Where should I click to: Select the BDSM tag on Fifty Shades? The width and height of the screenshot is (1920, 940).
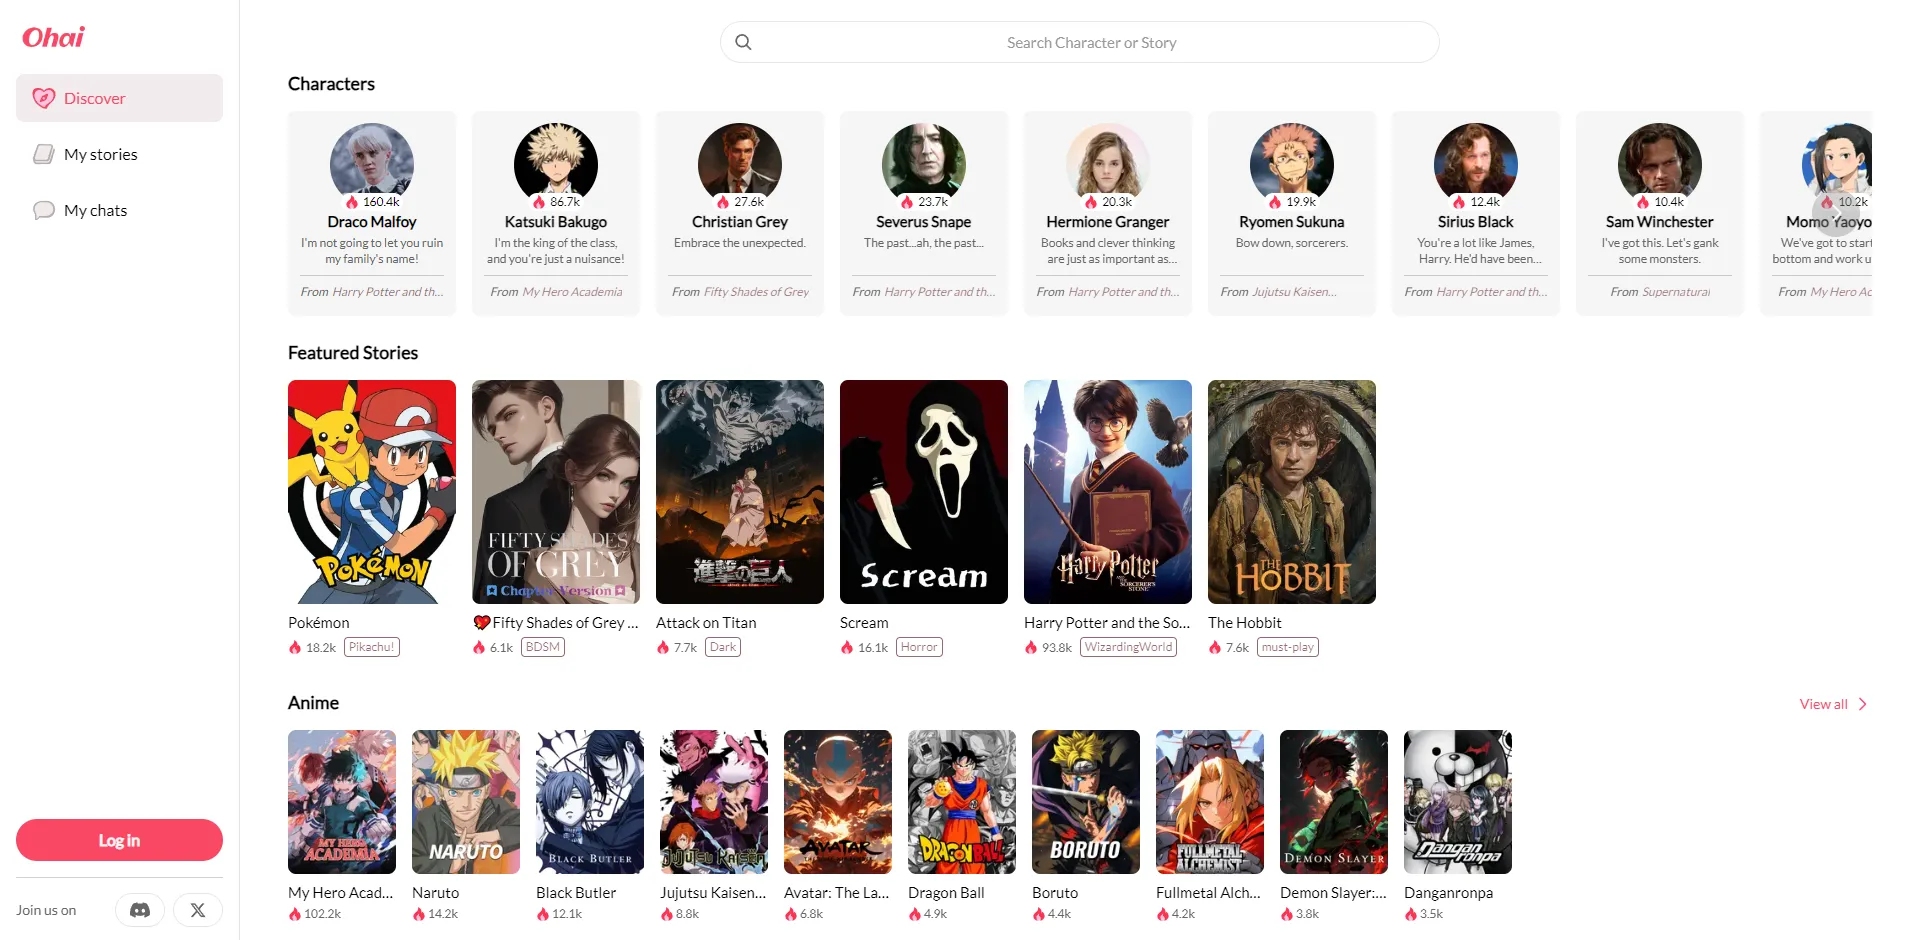(x=542, y=647)
